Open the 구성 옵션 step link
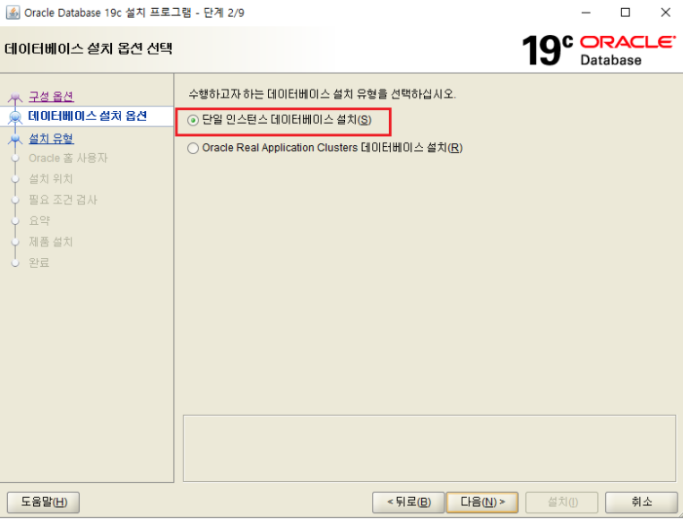Screen dimensions: 683x519 (x=51, y=96)
